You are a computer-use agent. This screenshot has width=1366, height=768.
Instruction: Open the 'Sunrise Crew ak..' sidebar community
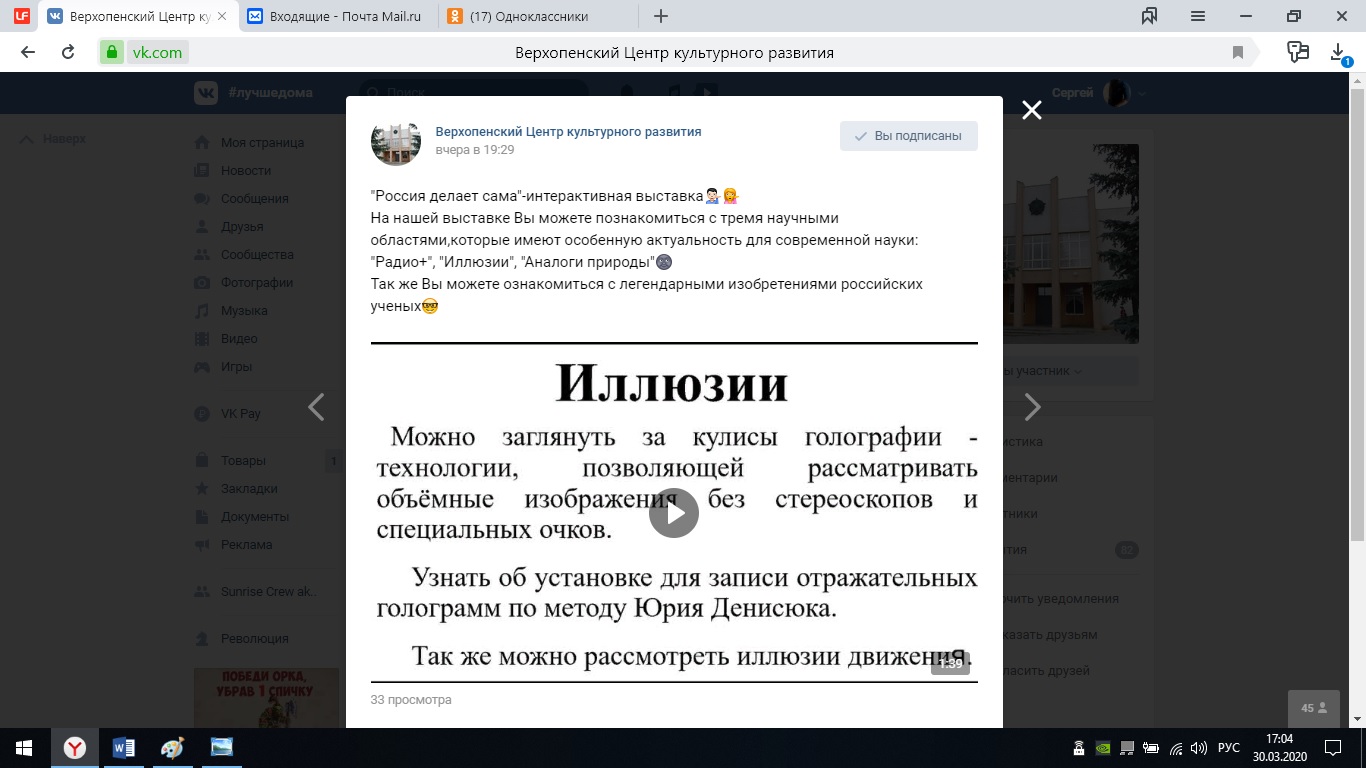coord(267,592)
